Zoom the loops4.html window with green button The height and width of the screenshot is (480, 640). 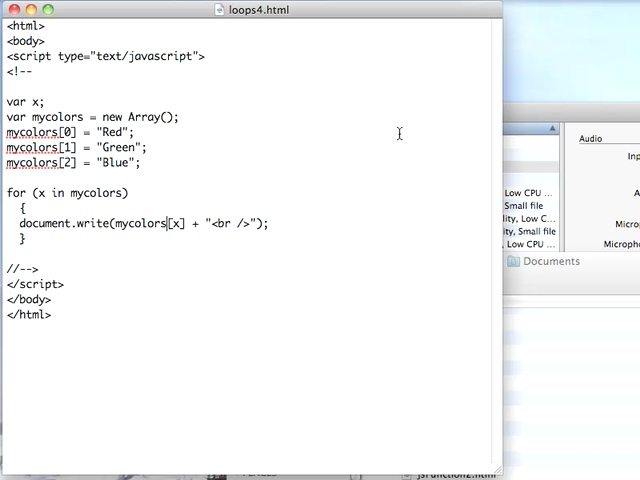(48, 9)
